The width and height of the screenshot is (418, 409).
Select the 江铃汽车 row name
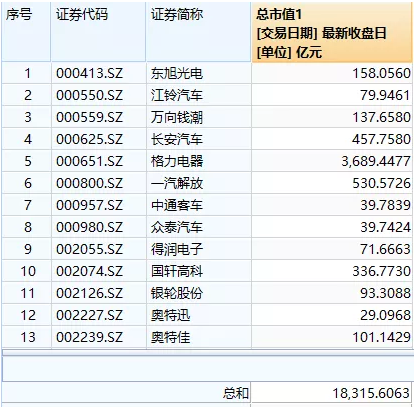point(199,95)
